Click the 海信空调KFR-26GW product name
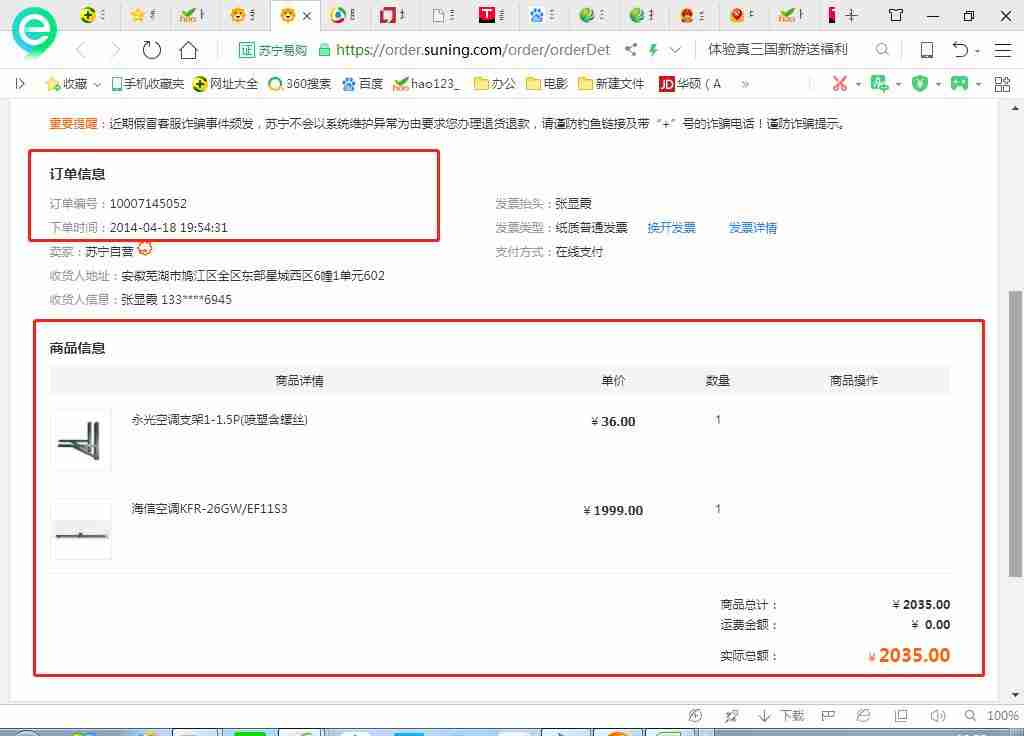Viewport: 1024px width, 736px height. (x=209, y=508)
